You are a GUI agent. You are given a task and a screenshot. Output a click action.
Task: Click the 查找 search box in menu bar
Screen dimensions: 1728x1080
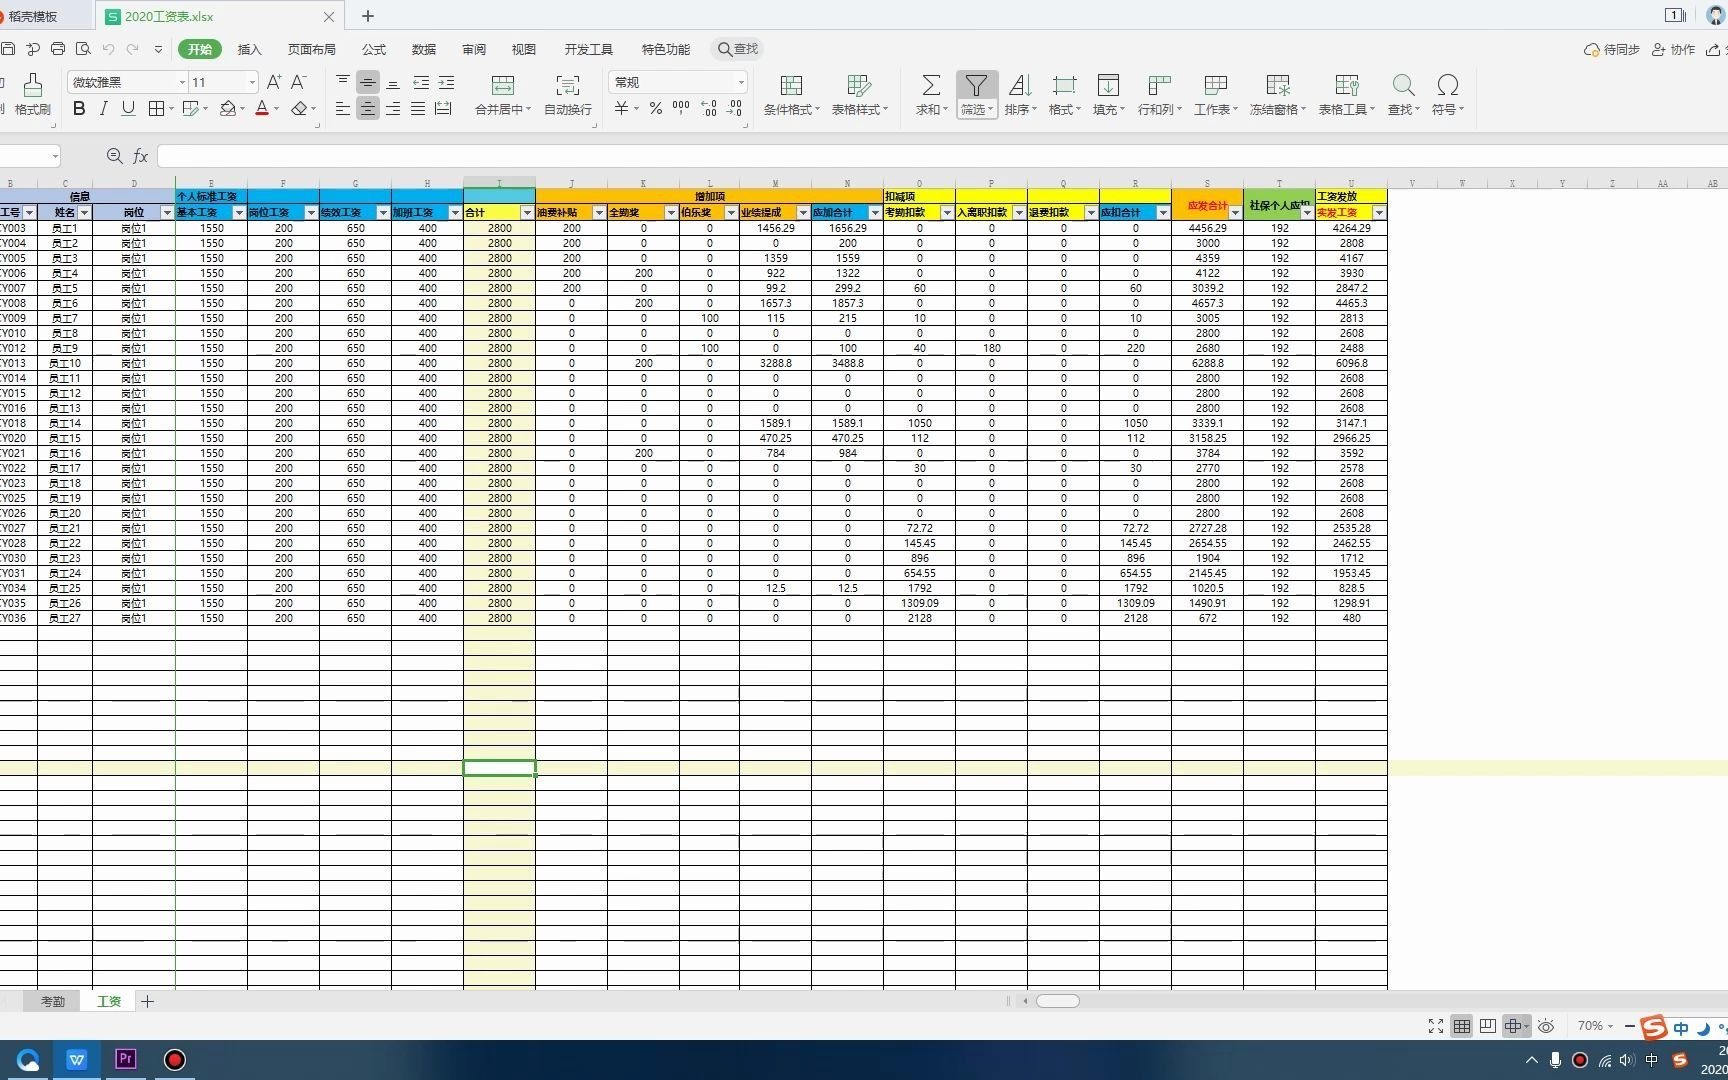pos(738,49)
